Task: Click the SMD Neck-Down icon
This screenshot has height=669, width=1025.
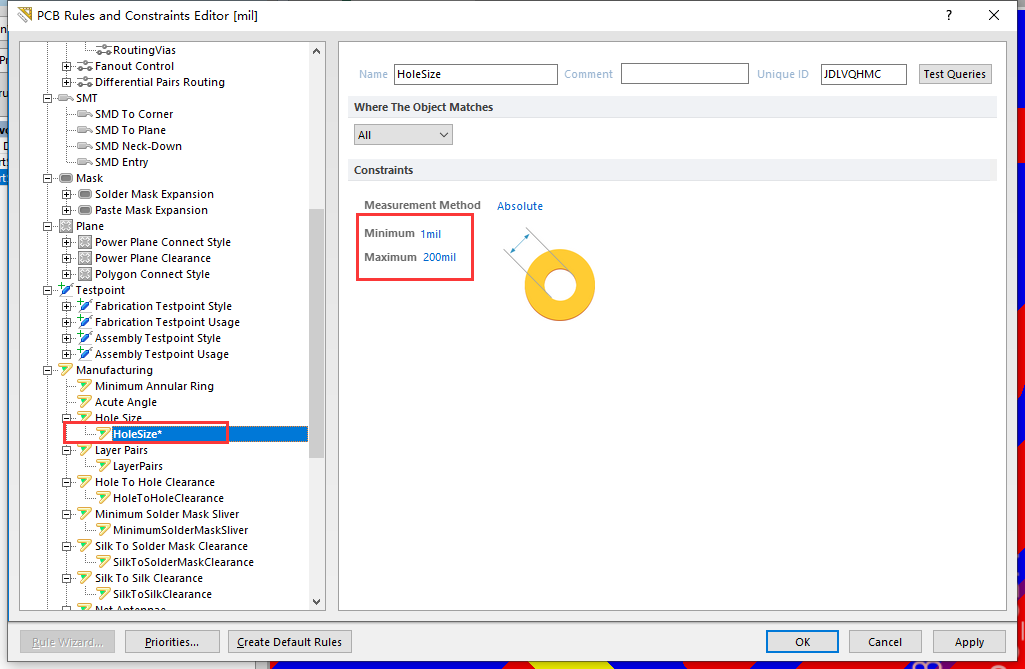Action: (84, 146)
